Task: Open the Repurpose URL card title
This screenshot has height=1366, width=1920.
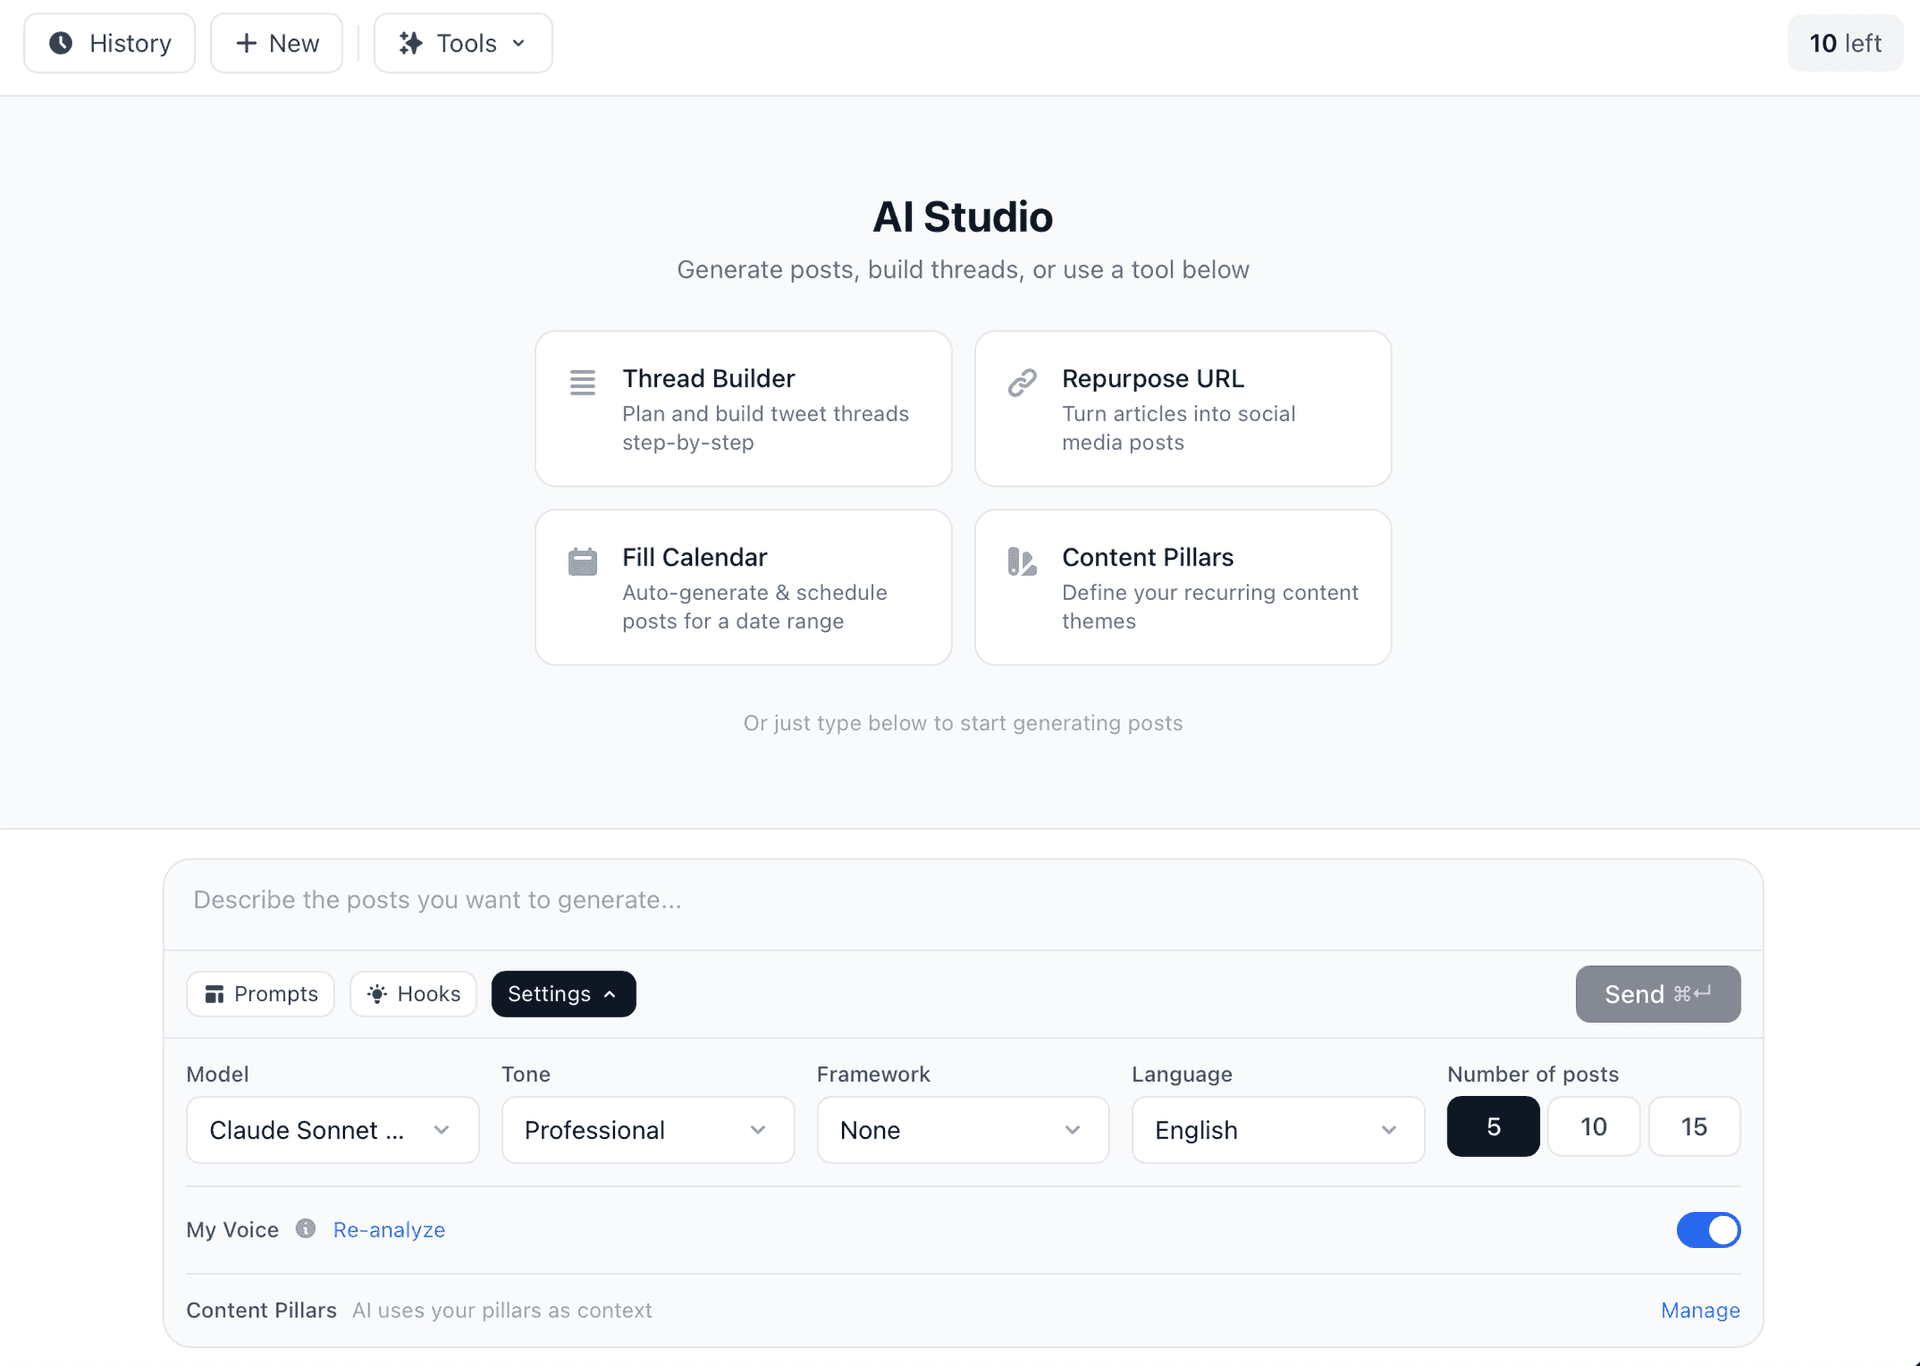Action: click(x=1153, y=378)
